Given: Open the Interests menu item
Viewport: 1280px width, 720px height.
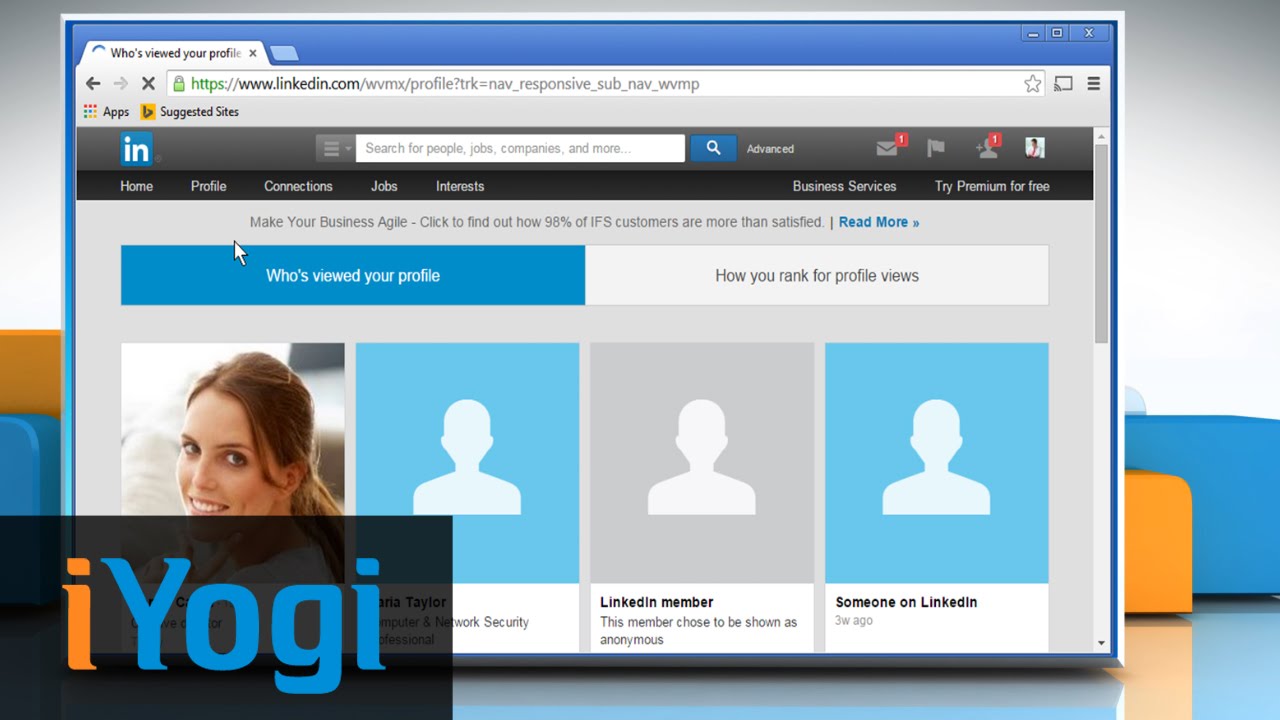Looking at the screenshot, I should pos(460,186).
